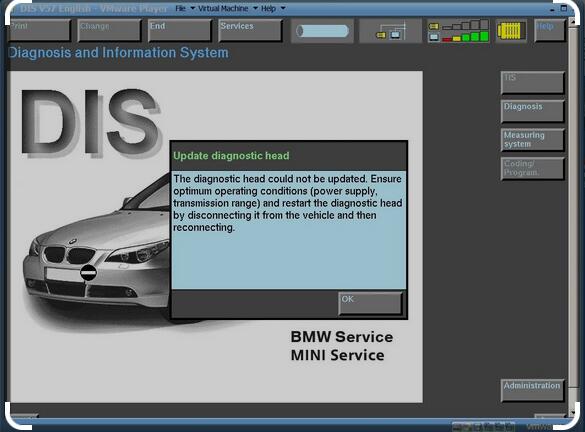Open the VMware Player Help menu
The width and height of the screenshot is (585, 432).
point(268,8)
